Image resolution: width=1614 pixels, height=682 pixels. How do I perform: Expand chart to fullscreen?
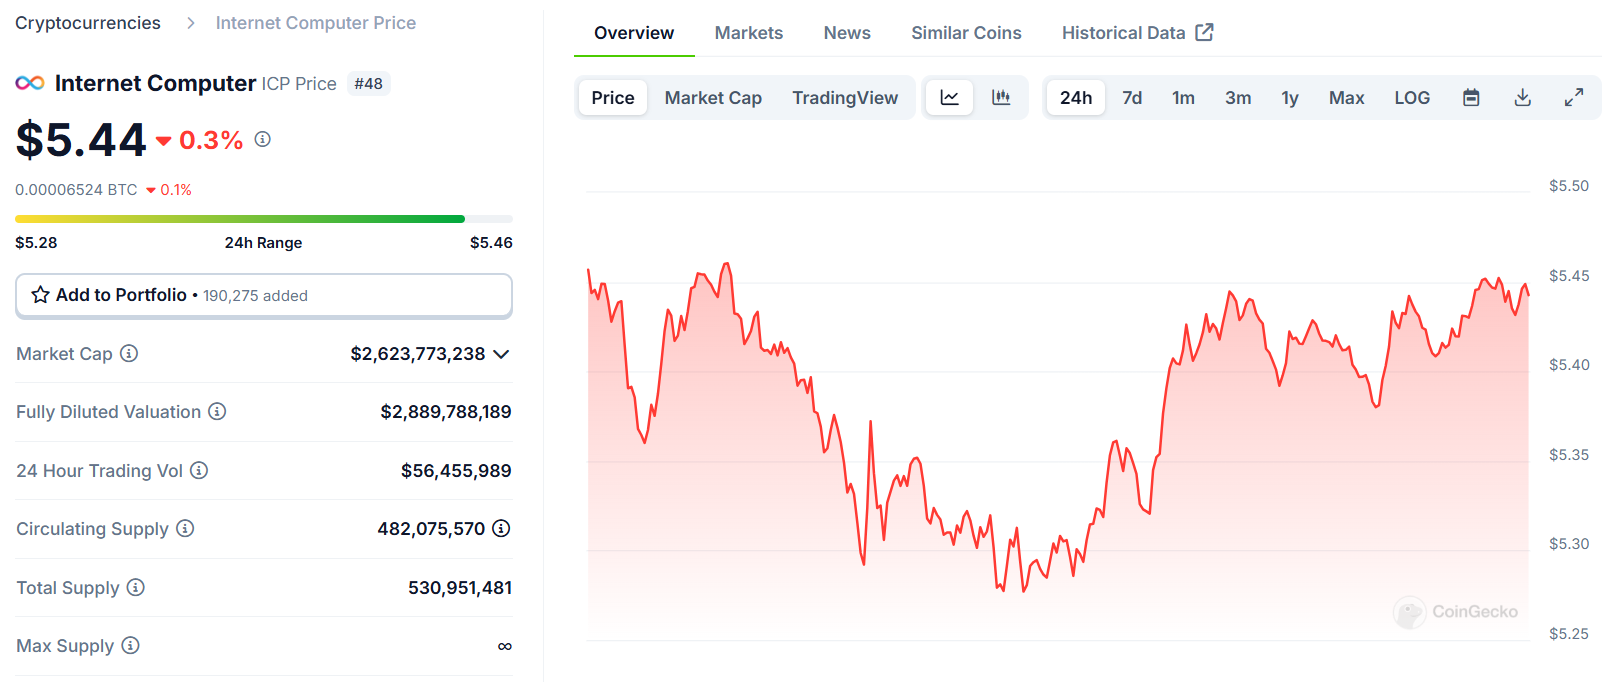point(1574,98)
